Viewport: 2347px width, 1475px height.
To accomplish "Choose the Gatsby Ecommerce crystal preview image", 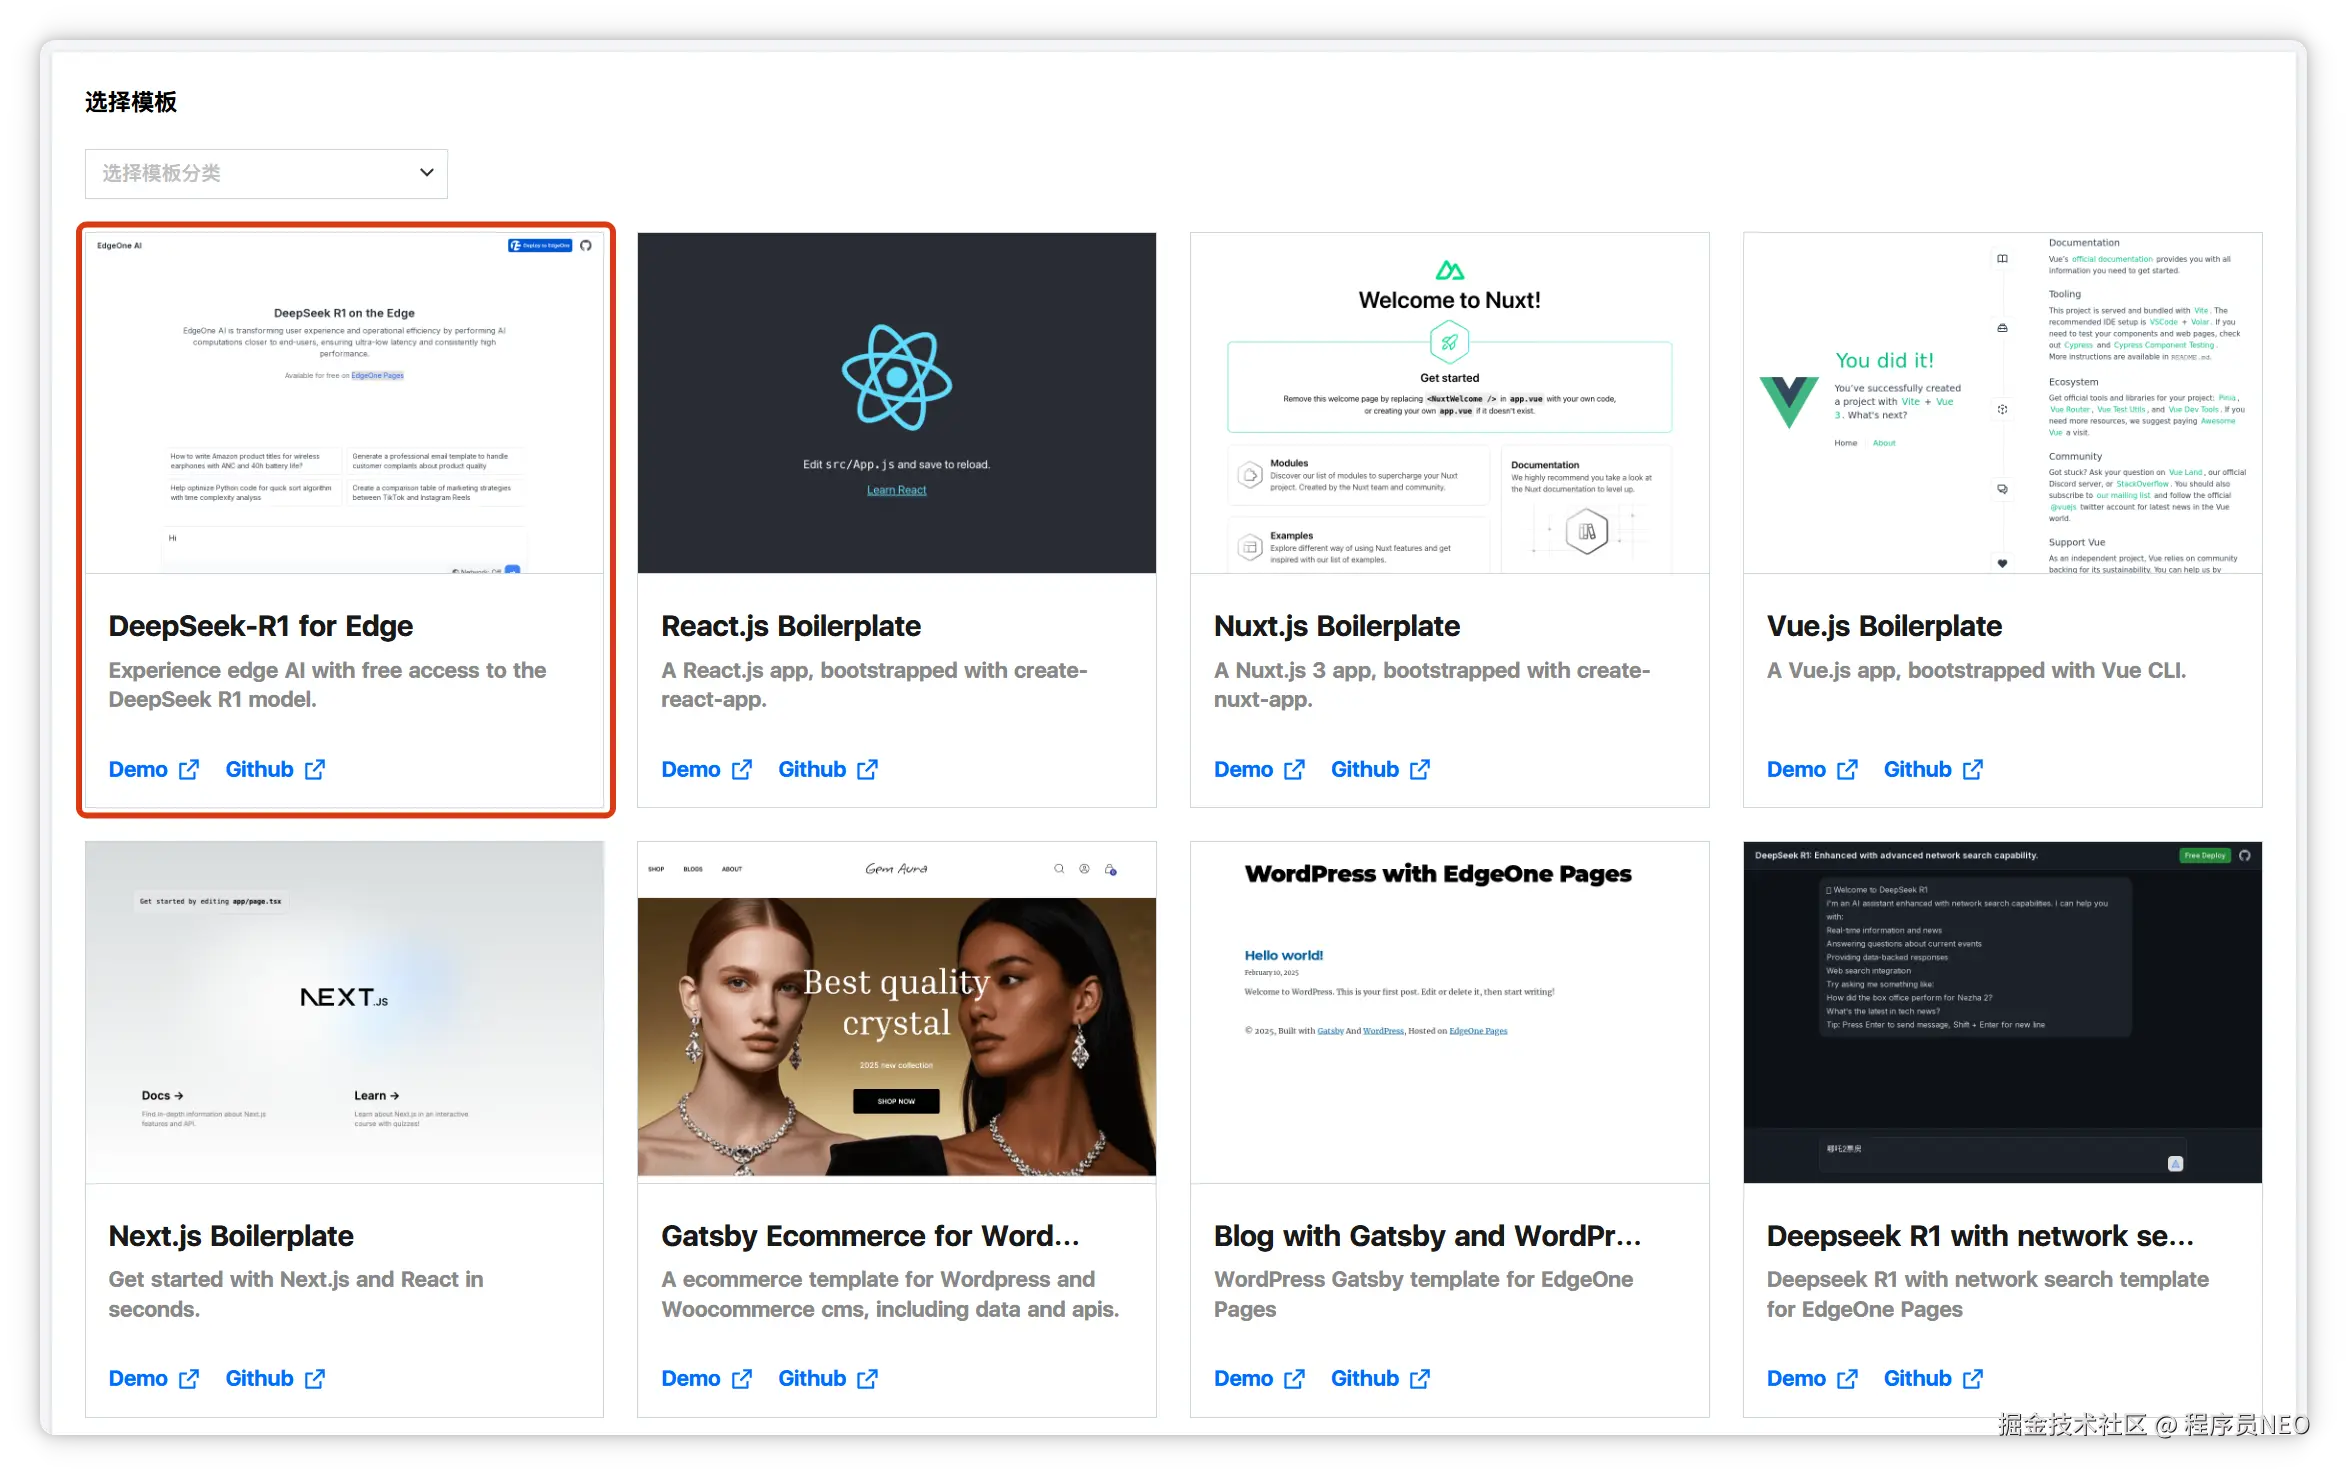I will (896, 1012).
